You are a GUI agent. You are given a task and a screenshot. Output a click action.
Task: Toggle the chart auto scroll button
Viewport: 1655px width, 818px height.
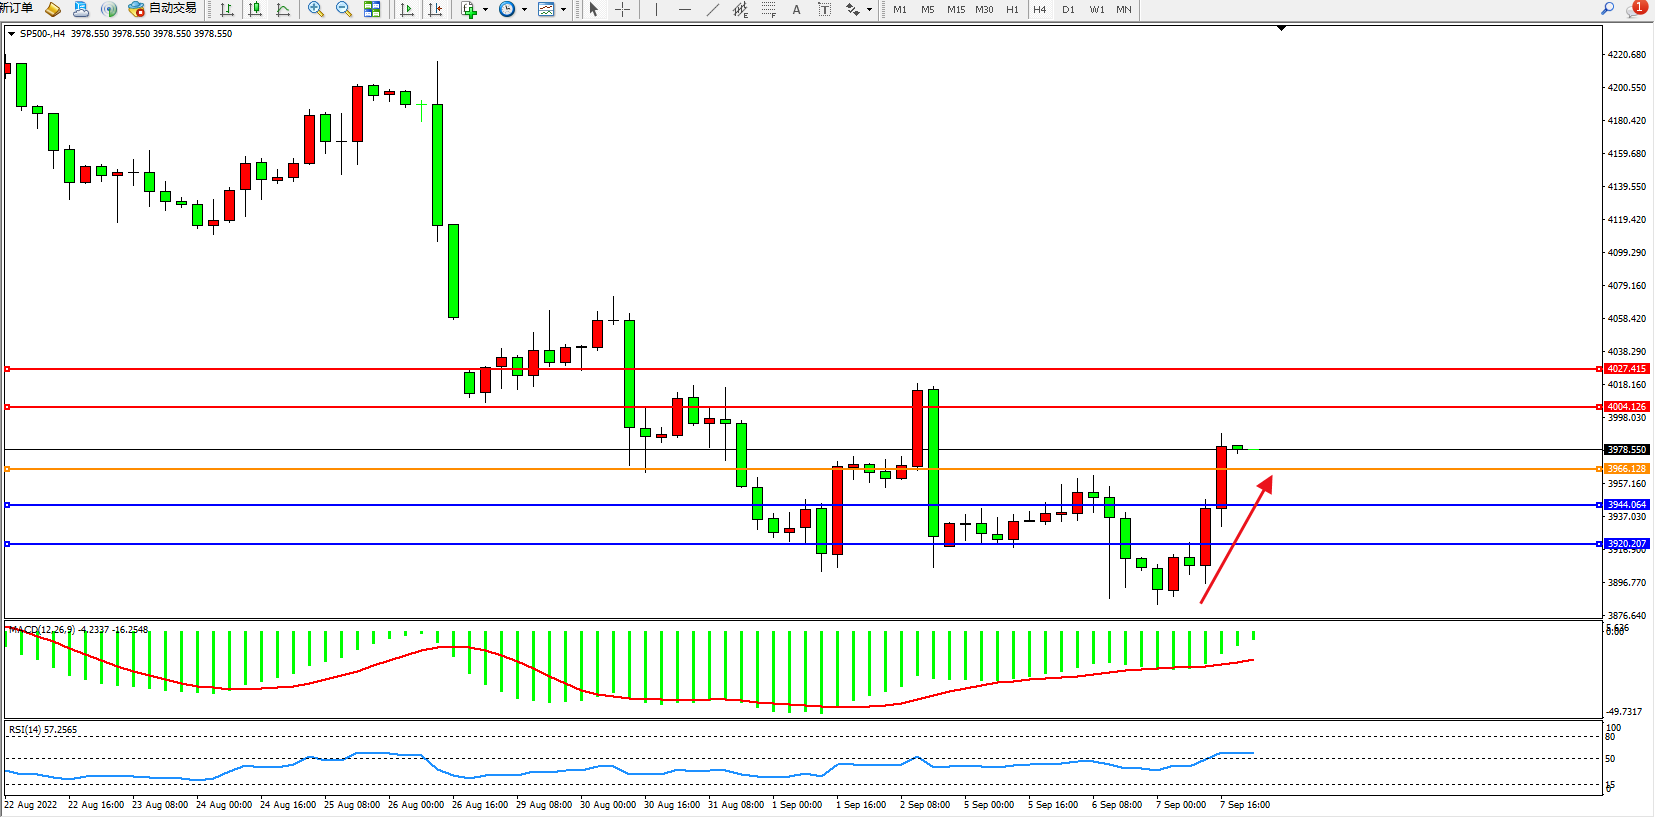(407, 9)
